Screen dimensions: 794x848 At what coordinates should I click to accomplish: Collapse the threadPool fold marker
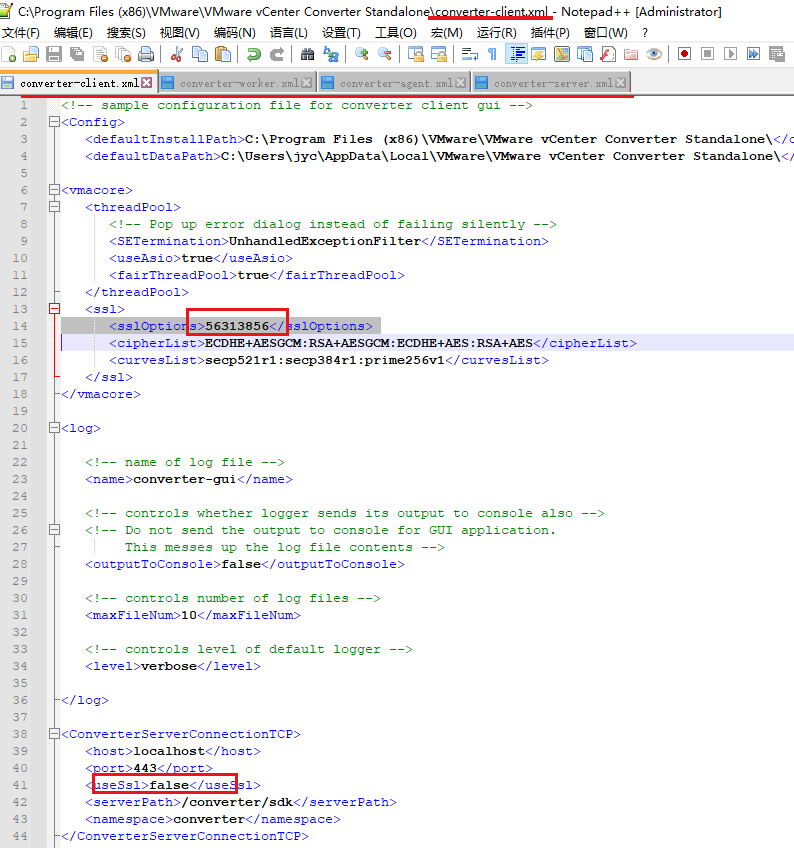(x=54, y=207)
